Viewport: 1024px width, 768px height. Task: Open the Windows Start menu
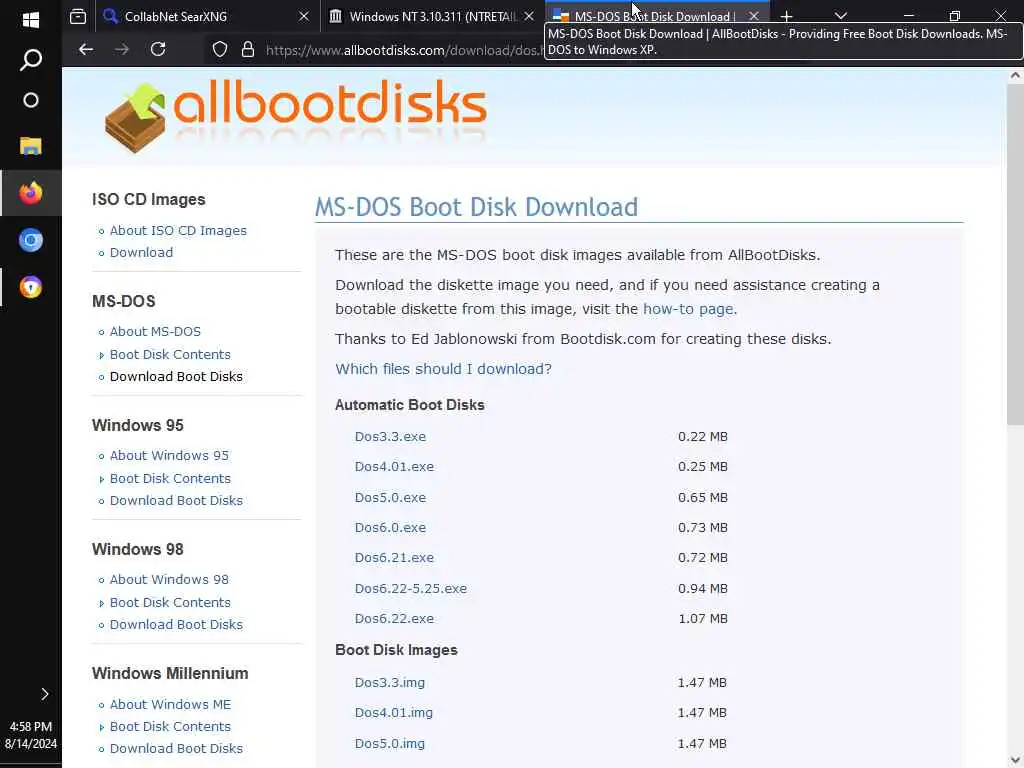pyautogui.click(x=31, y=20)
